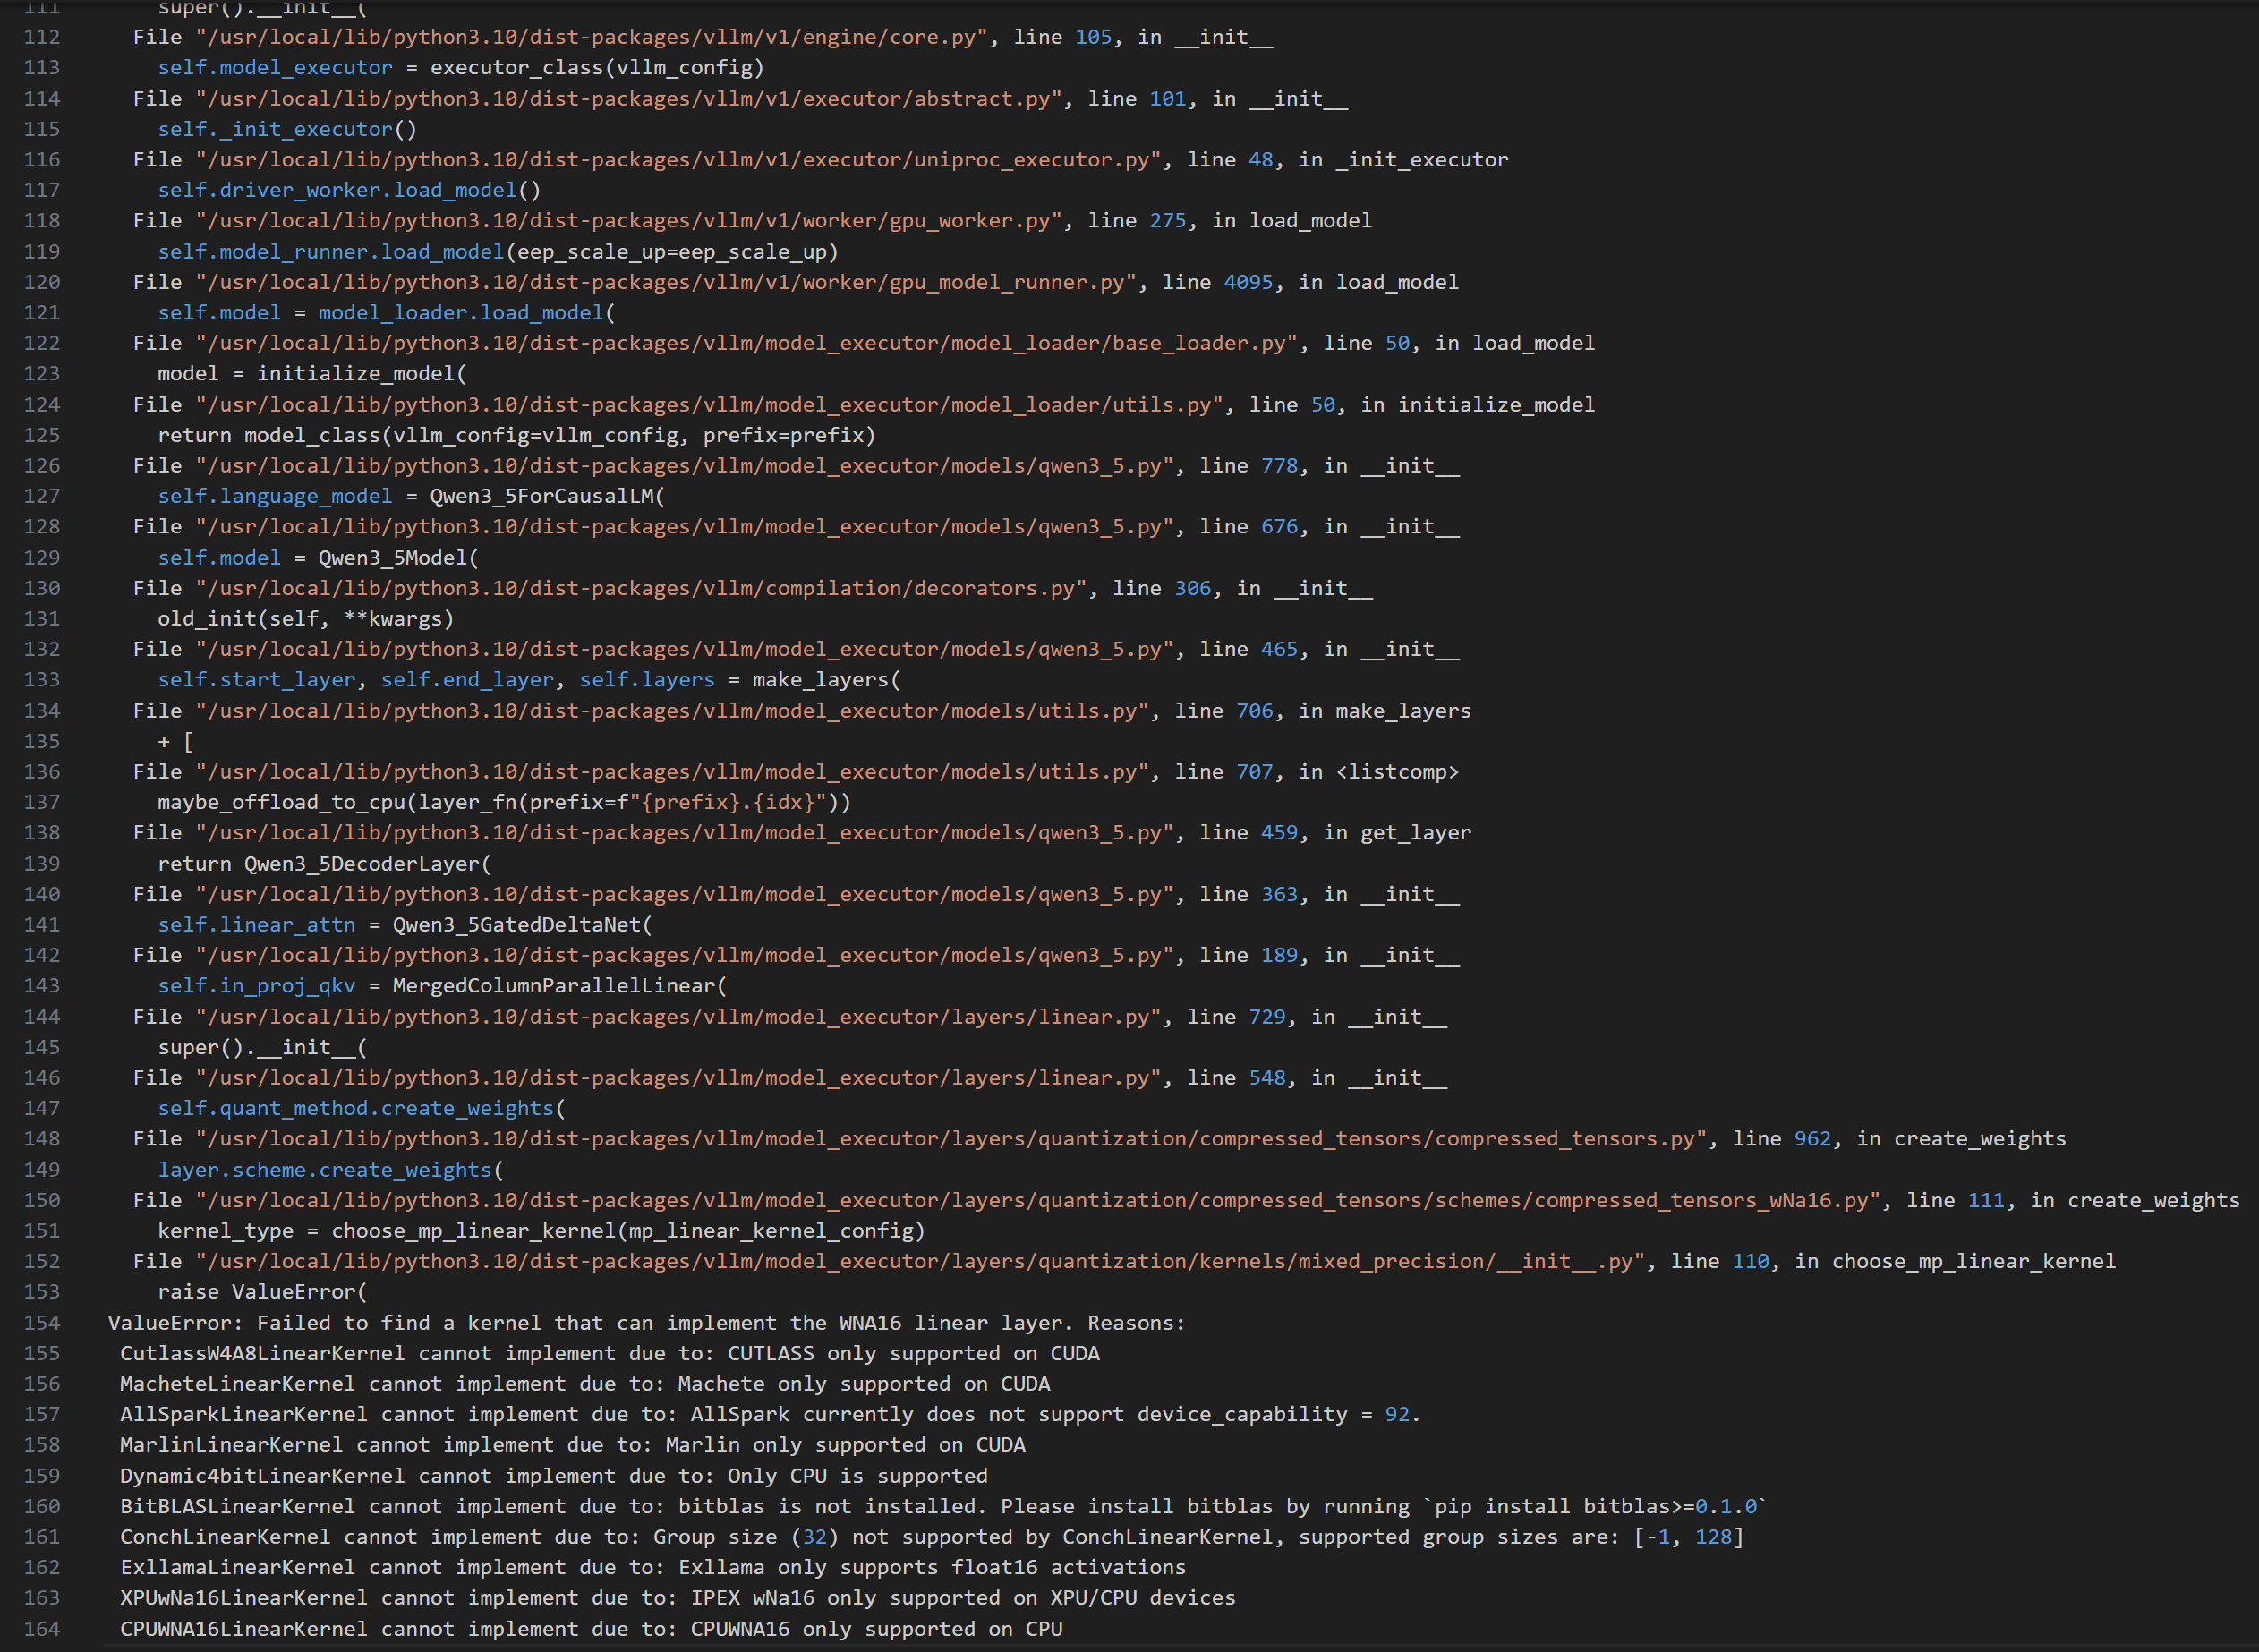
Task: Click "Qwen3_5Model(" on line 129
Action: point(399,558)
